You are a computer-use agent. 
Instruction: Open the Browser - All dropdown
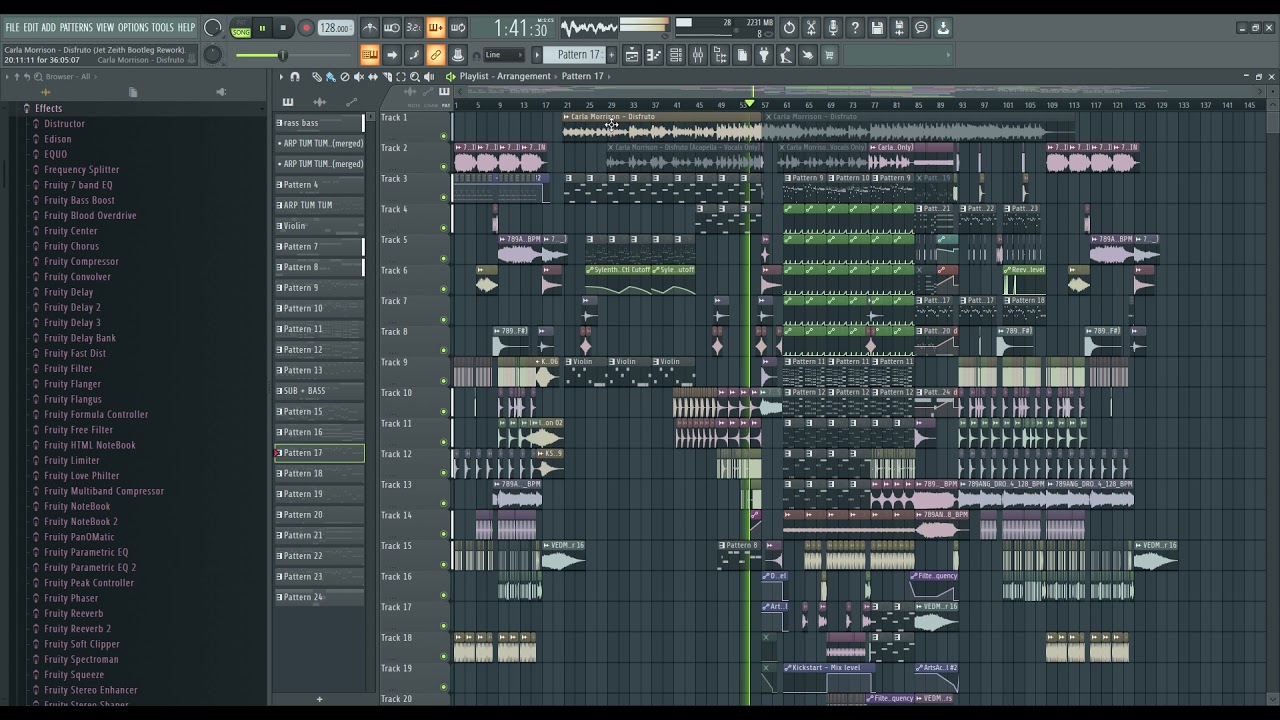(68, 76)
